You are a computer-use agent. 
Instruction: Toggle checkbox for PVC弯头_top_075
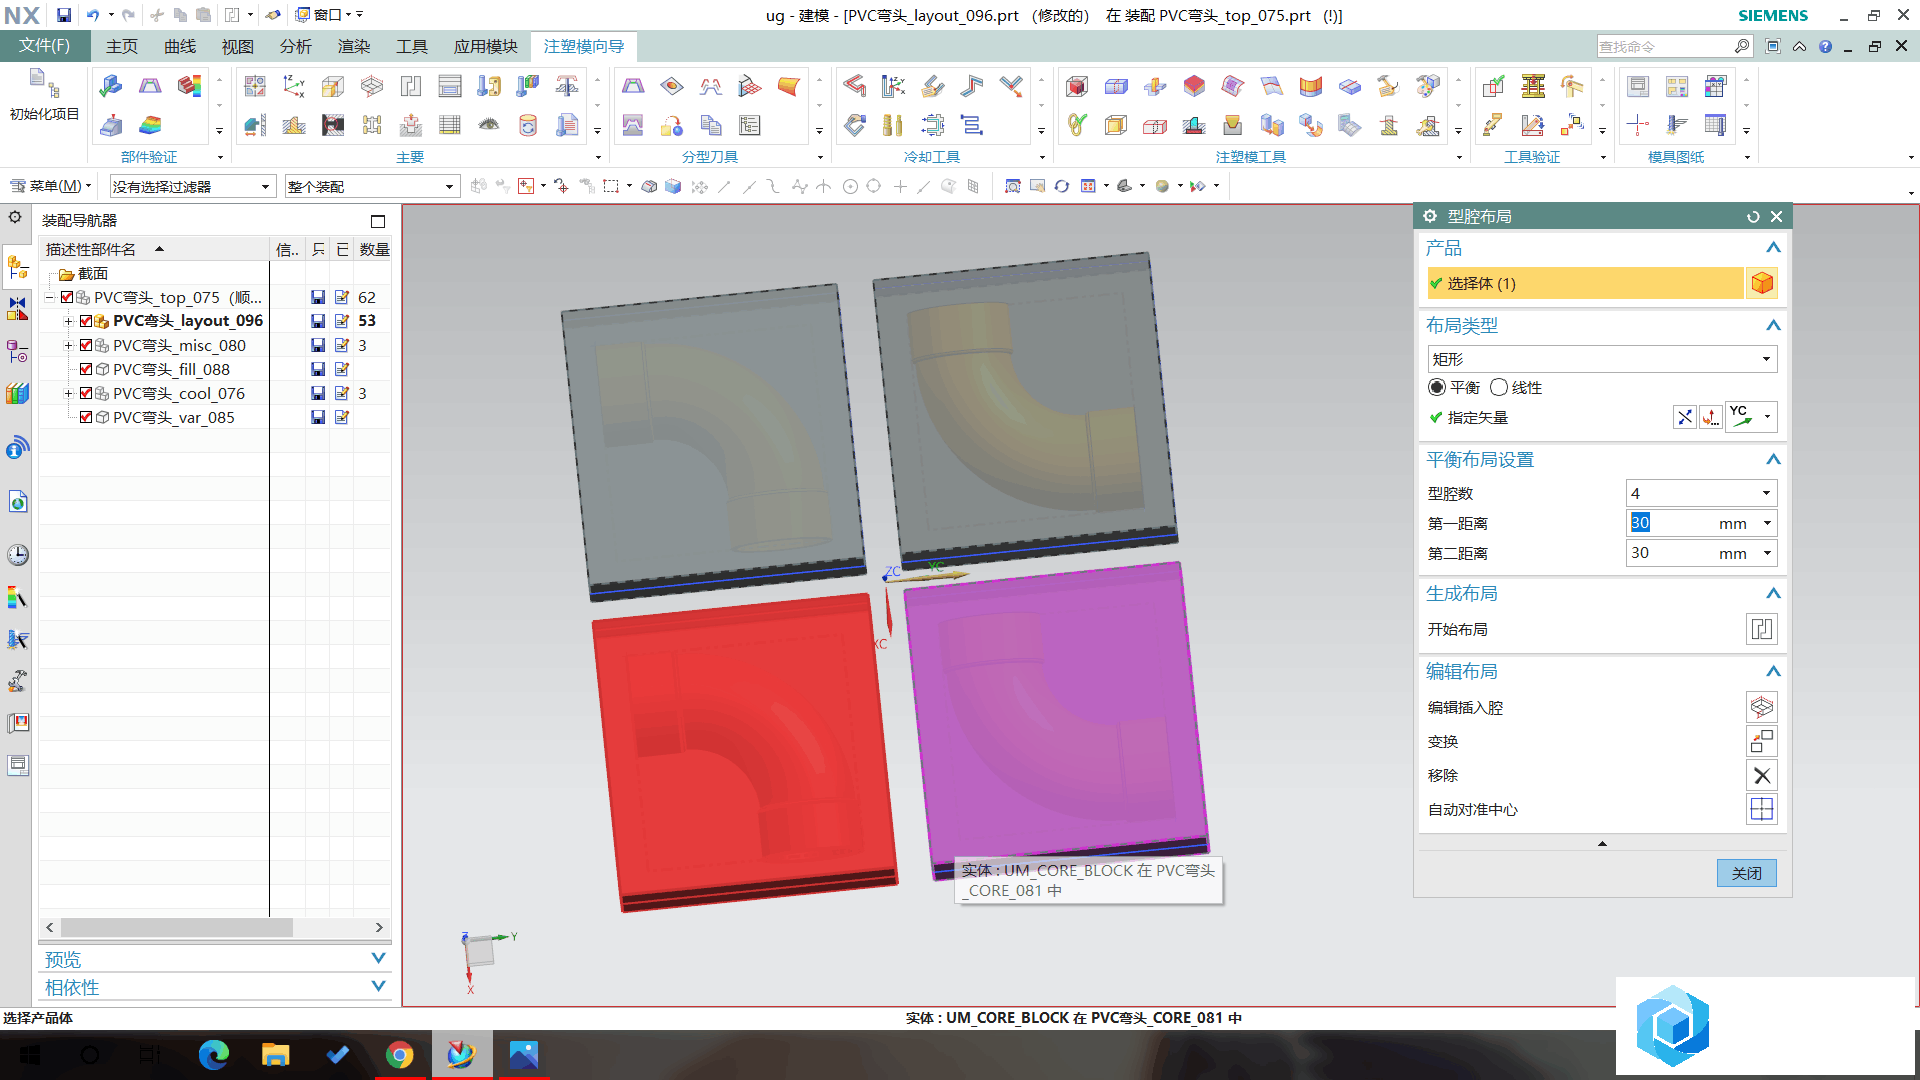click(67, 297)
